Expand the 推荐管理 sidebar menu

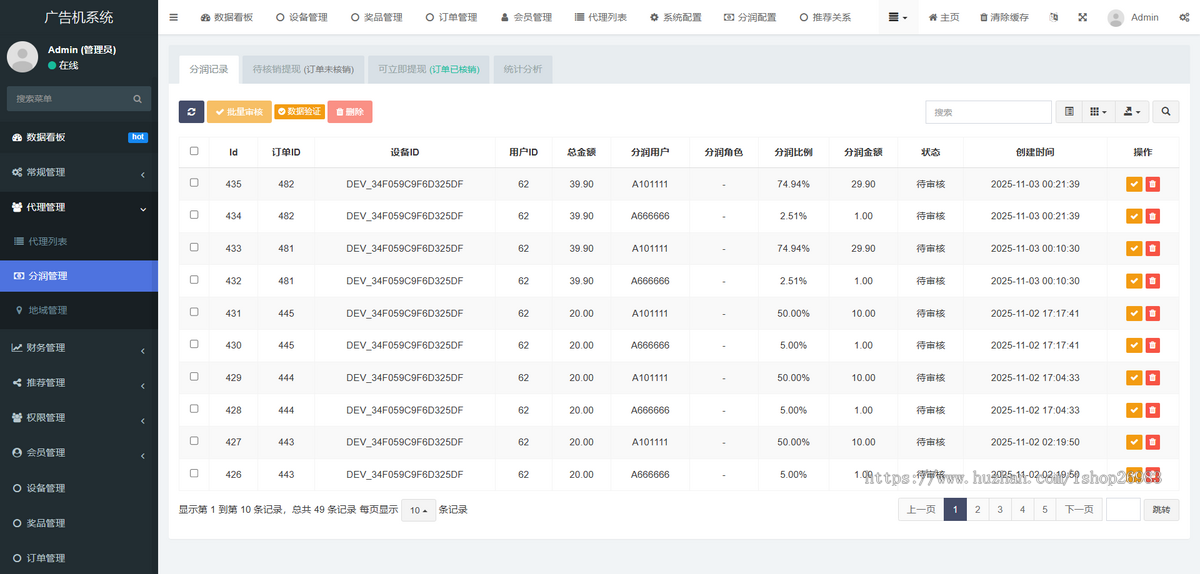(x=79, y=382)
